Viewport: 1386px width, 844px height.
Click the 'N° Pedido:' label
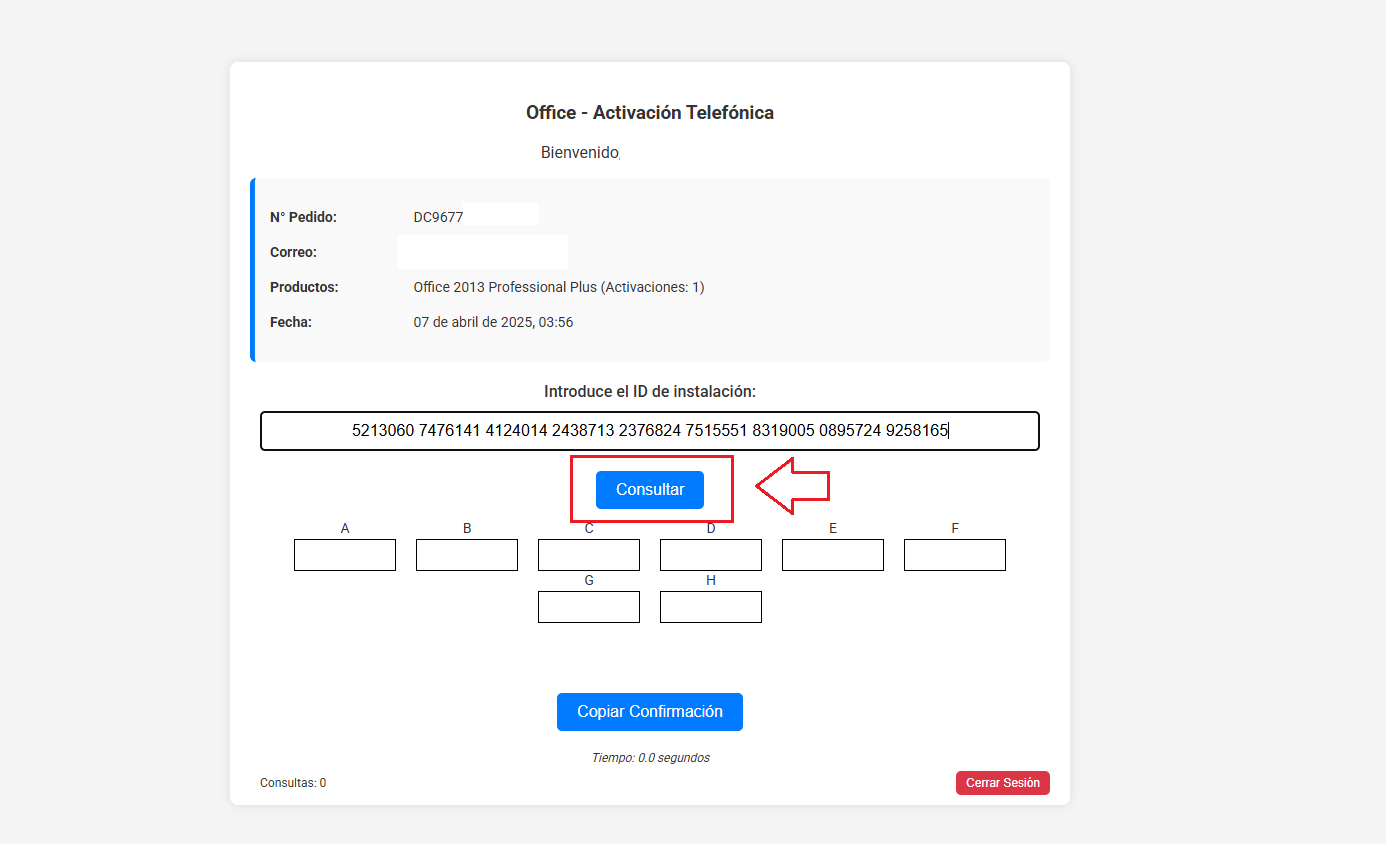click(x=303, y=217)
